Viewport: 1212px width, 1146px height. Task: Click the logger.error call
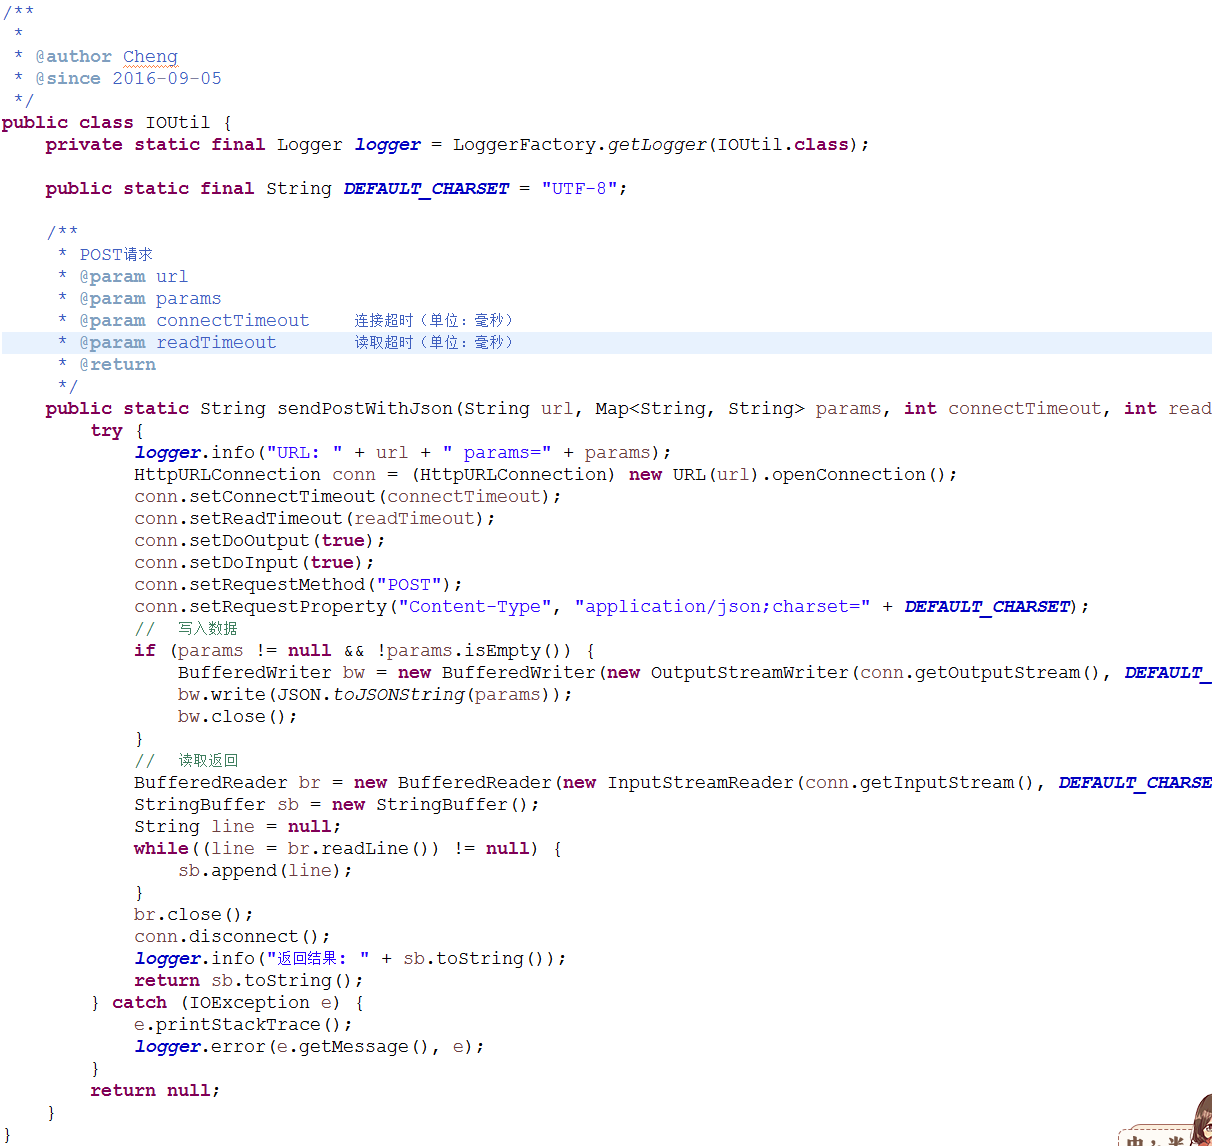point(200,1047)
